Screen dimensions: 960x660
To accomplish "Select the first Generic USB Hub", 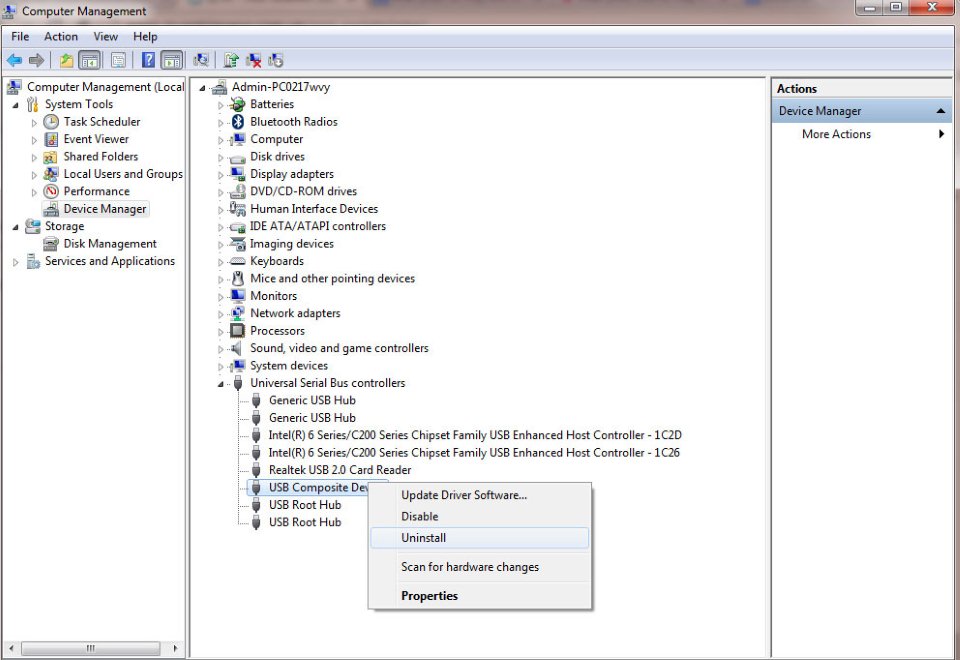I will tap(312, 400).
